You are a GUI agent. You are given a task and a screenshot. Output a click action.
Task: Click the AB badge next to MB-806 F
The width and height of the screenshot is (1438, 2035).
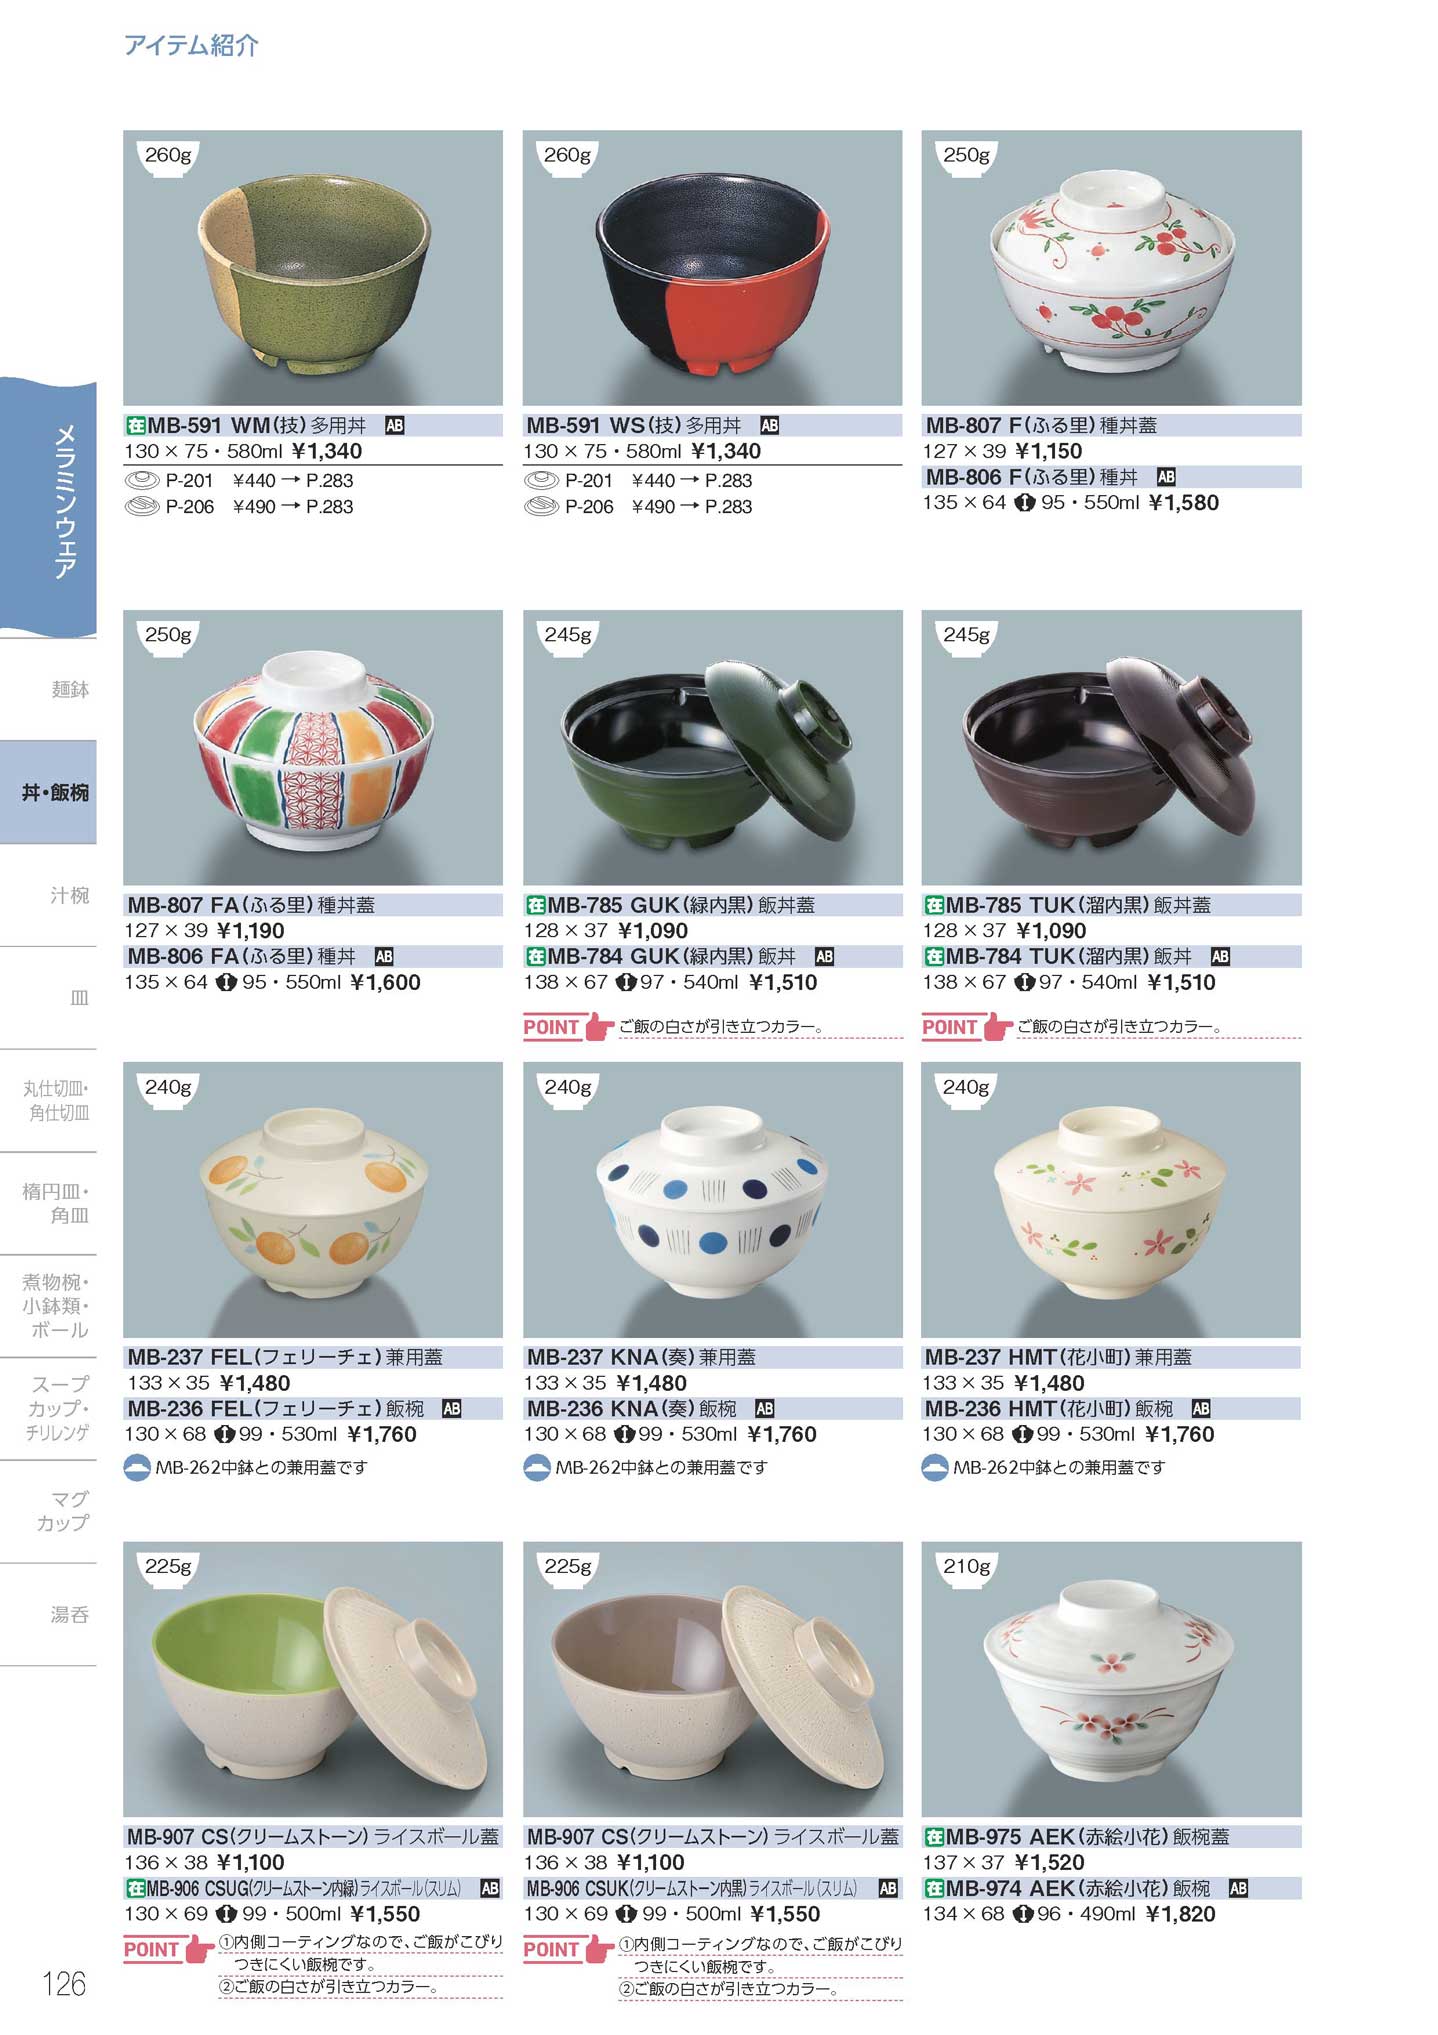point(1166,477)
